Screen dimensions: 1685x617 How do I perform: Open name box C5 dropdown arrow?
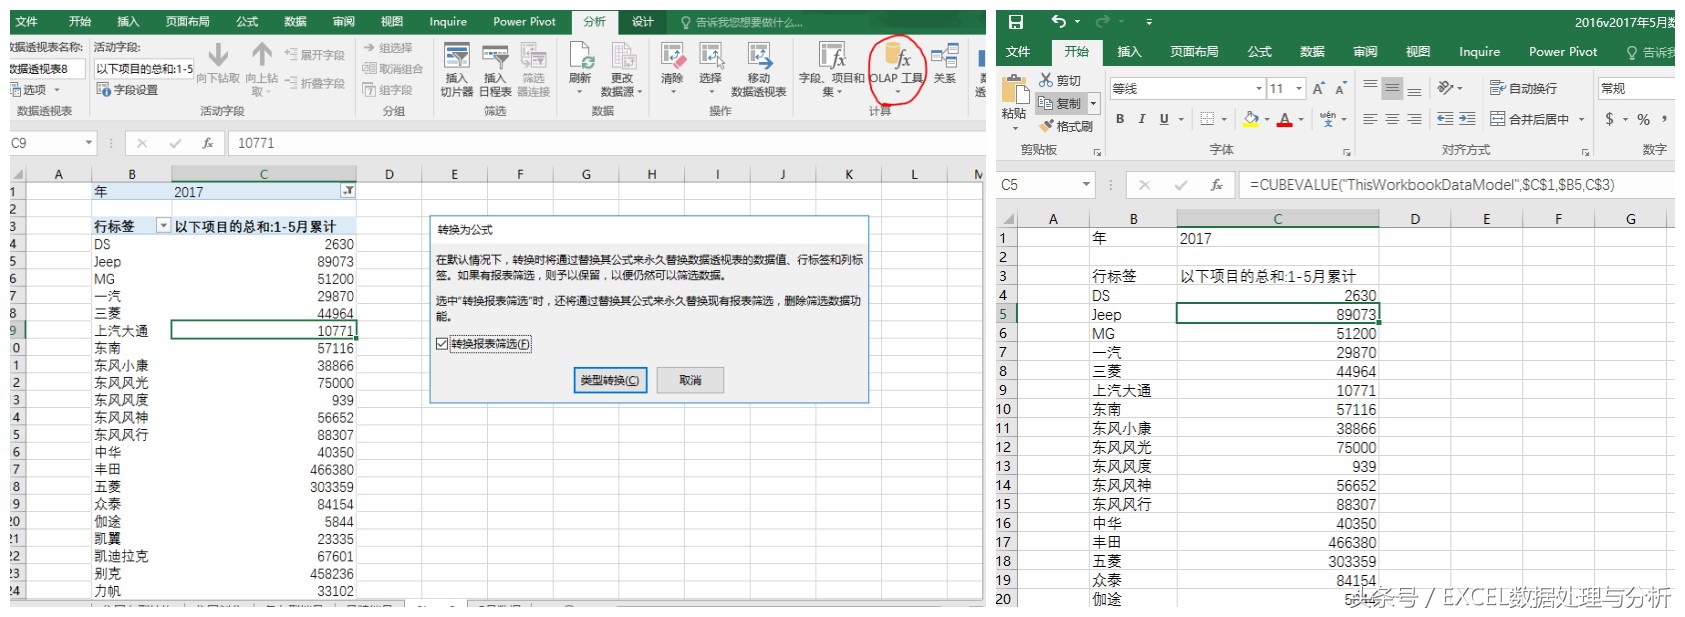[1087, 185]
